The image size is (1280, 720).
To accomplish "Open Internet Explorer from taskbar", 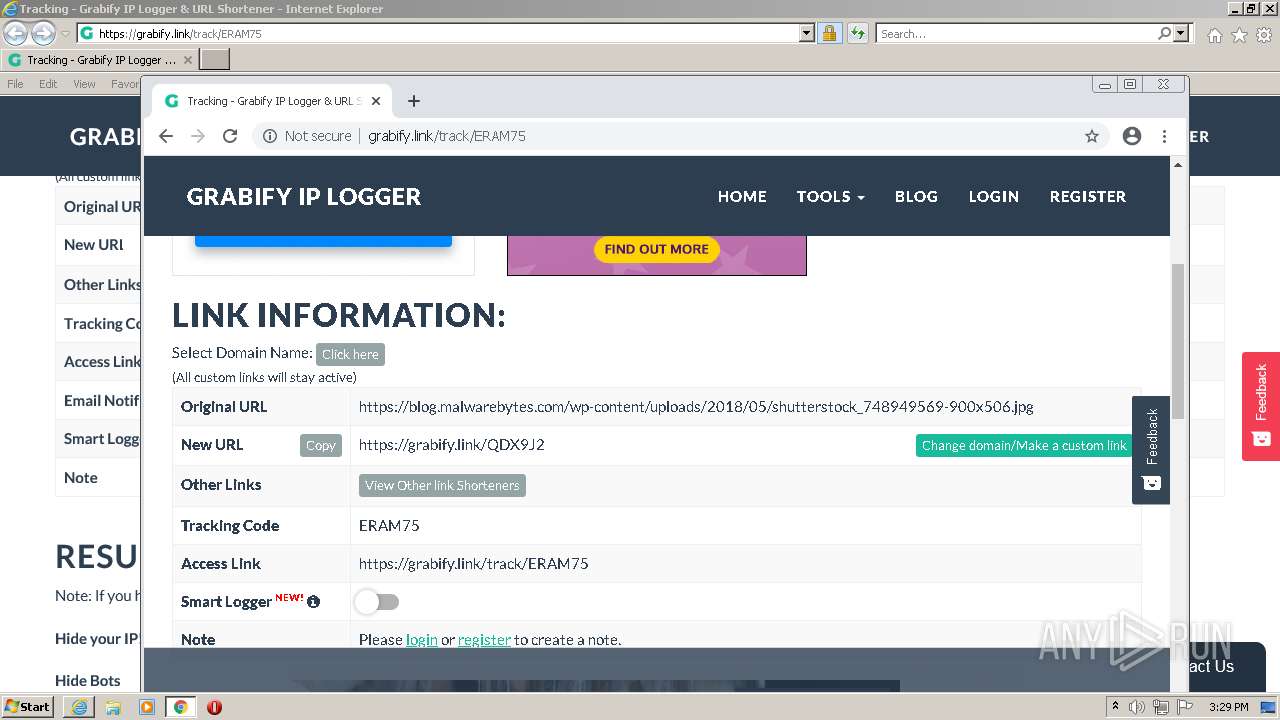I will 79,707.
